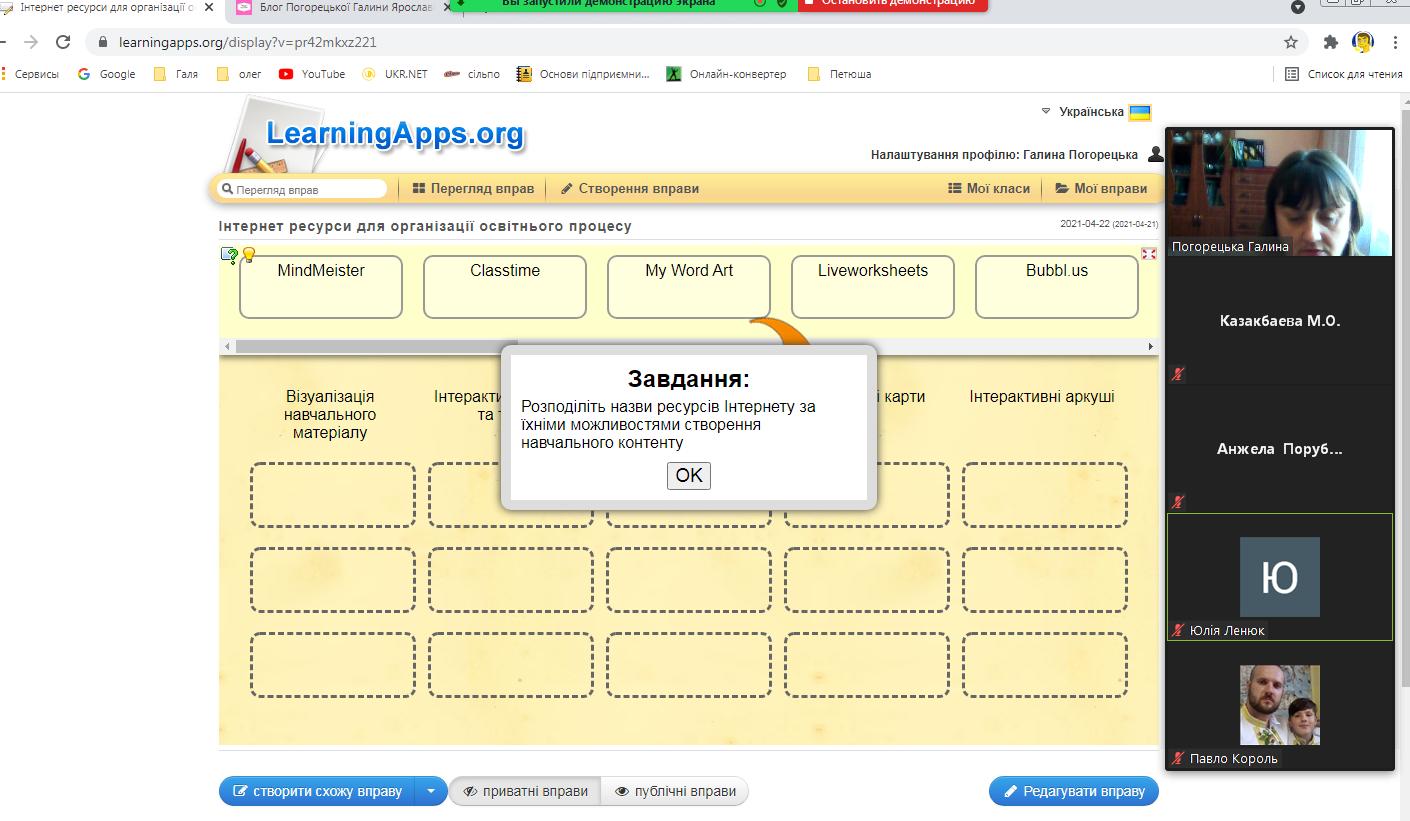The height and width of the screenshot is (821, 1410).
Task: Click the Ukrainian flag icon
Action: point(1140,112)
